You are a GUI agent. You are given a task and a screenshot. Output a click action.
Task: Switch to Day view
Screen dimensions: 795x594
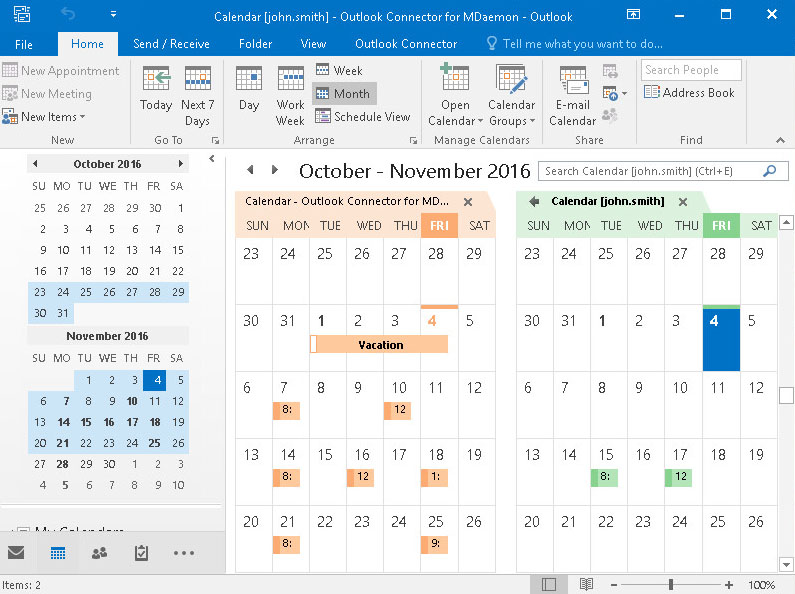click(249, 89)
